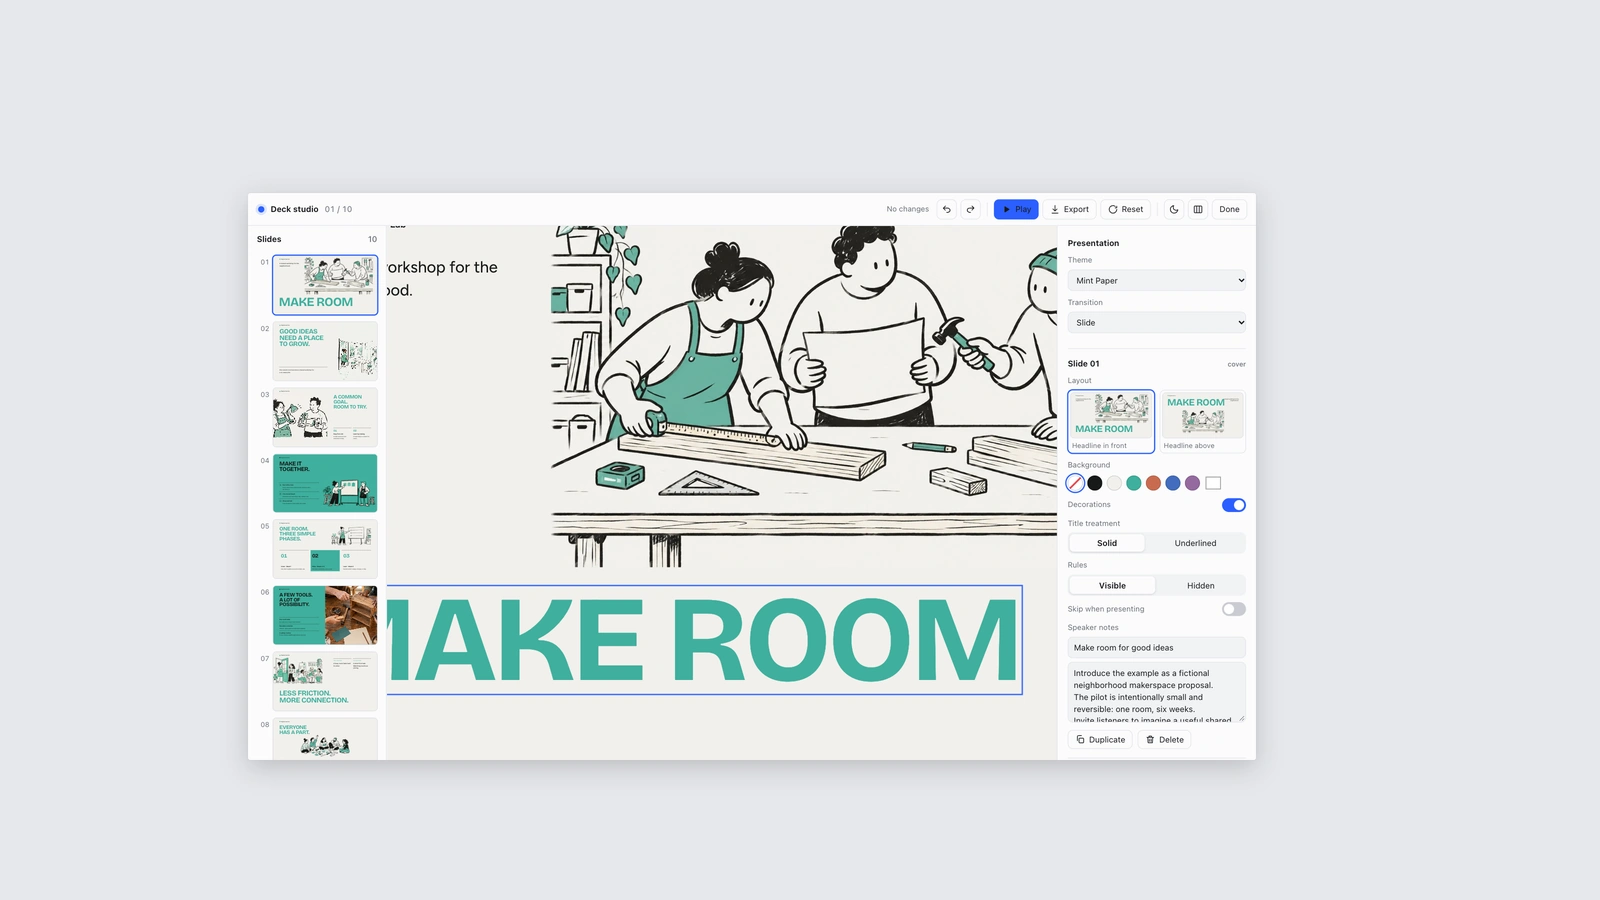Select slide 08 thumbnail Everyone has a part
This screenshot has height=900, width=1600.
(x=325, y=738)
